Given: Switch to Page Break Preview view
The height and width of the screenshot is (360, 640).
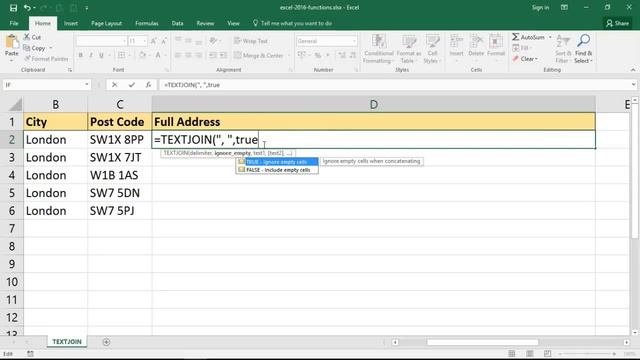Looking at the screenshot, I should (x=547, y=353).
